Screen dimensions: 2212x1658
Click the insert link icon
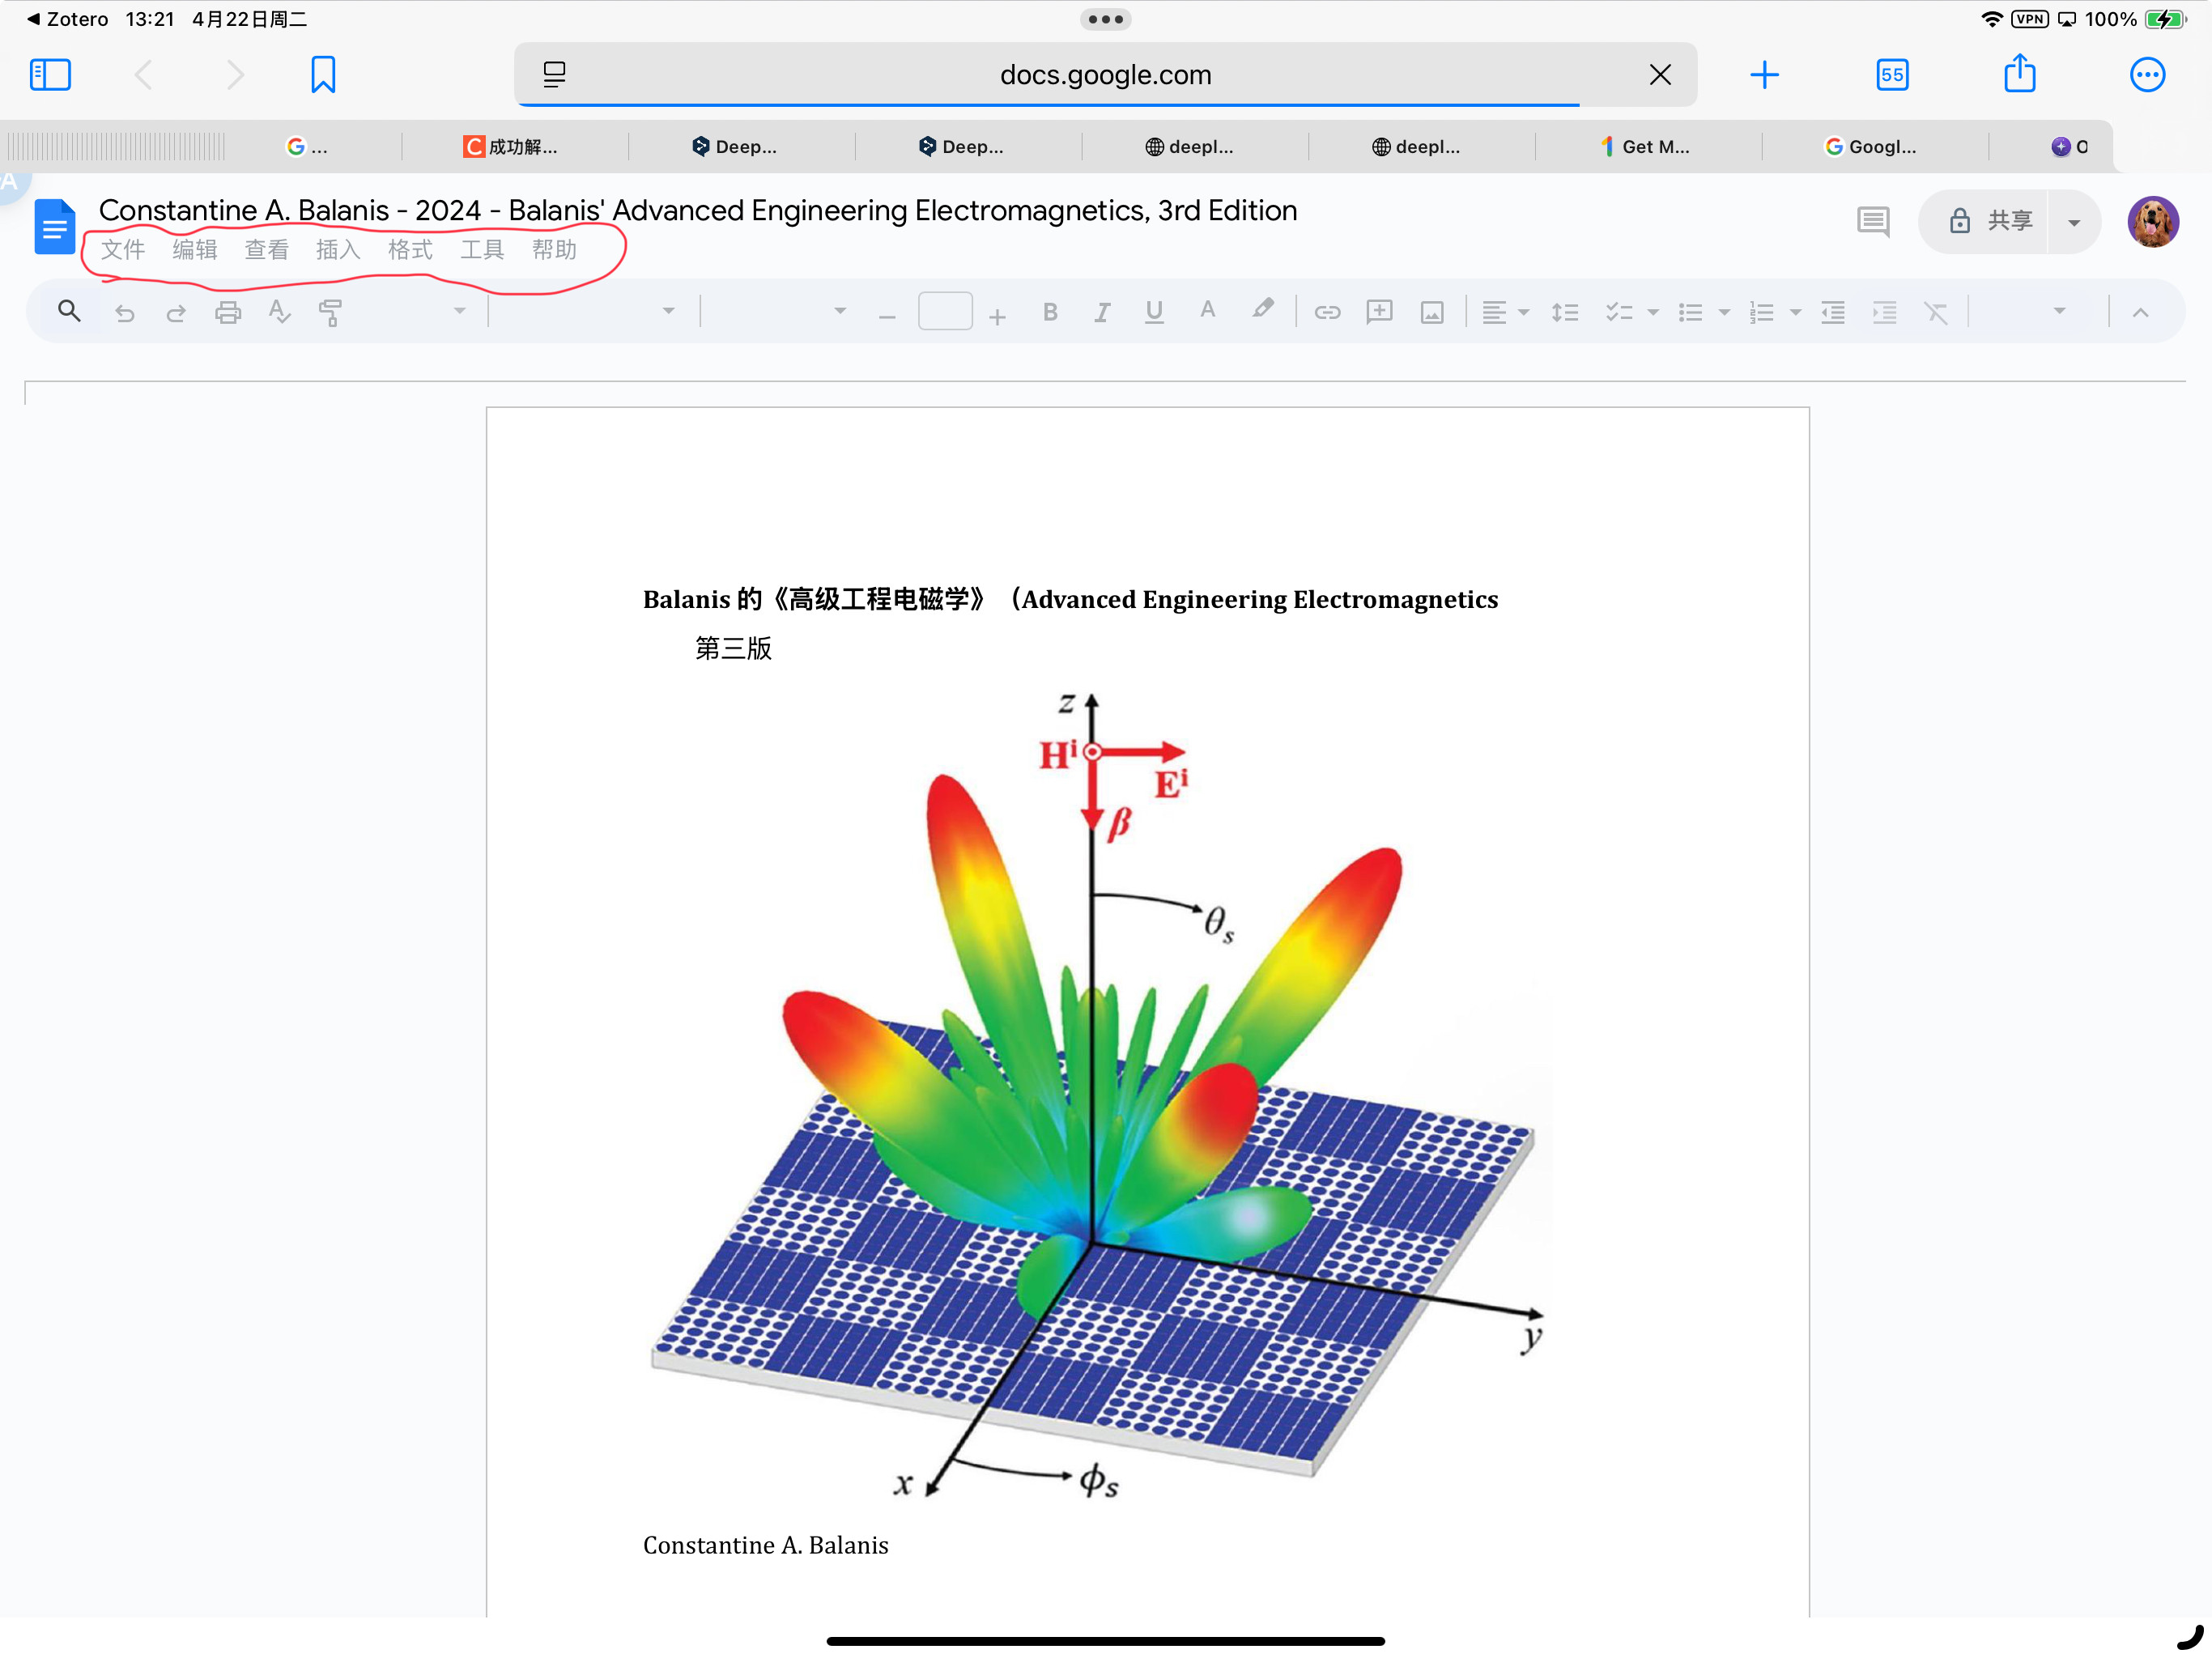point(1327,313)
